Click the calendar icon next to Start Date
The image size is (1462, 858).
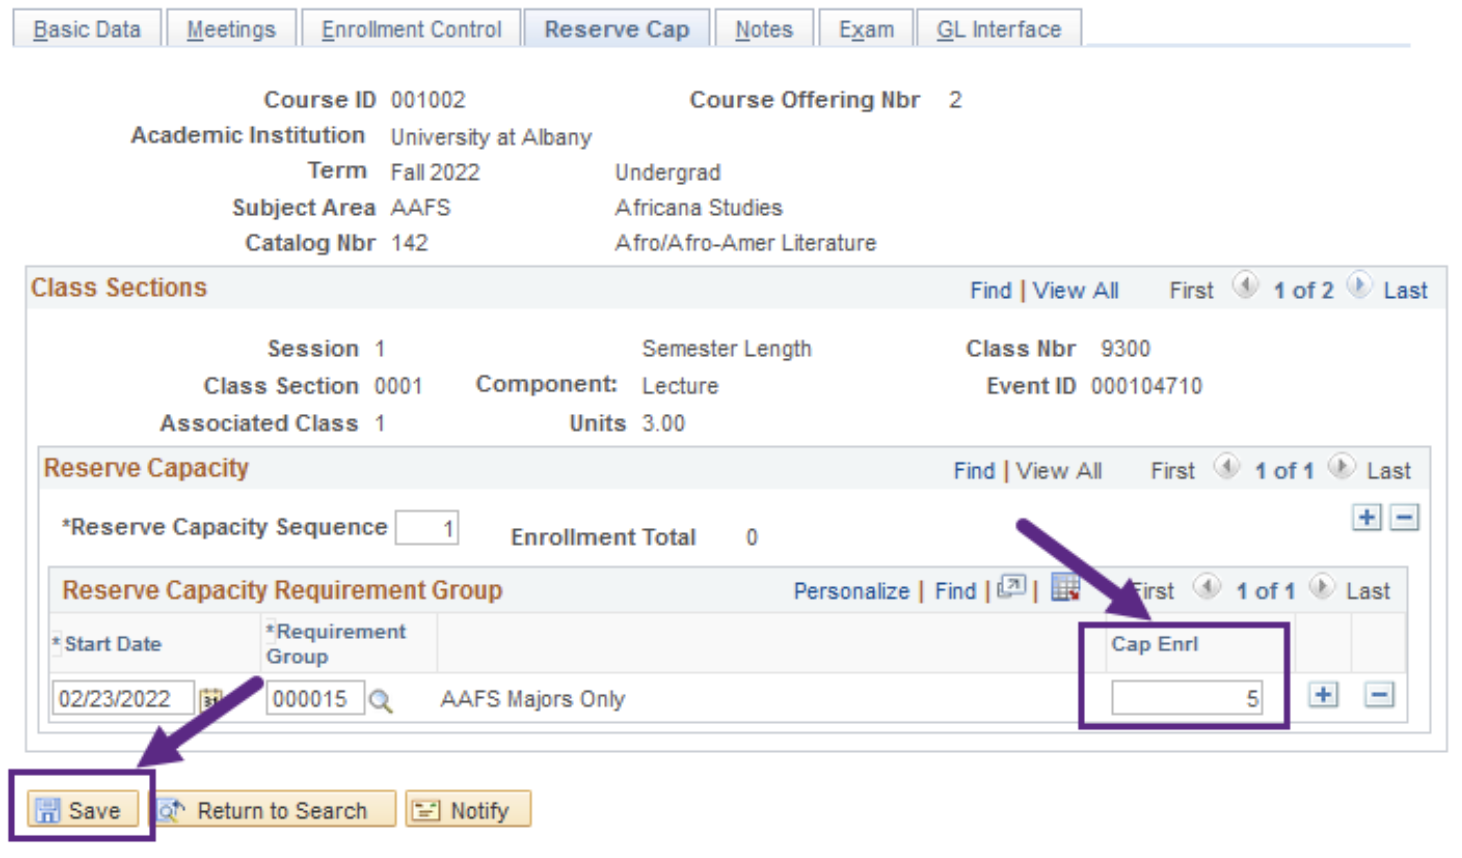[x=210, y=699]
